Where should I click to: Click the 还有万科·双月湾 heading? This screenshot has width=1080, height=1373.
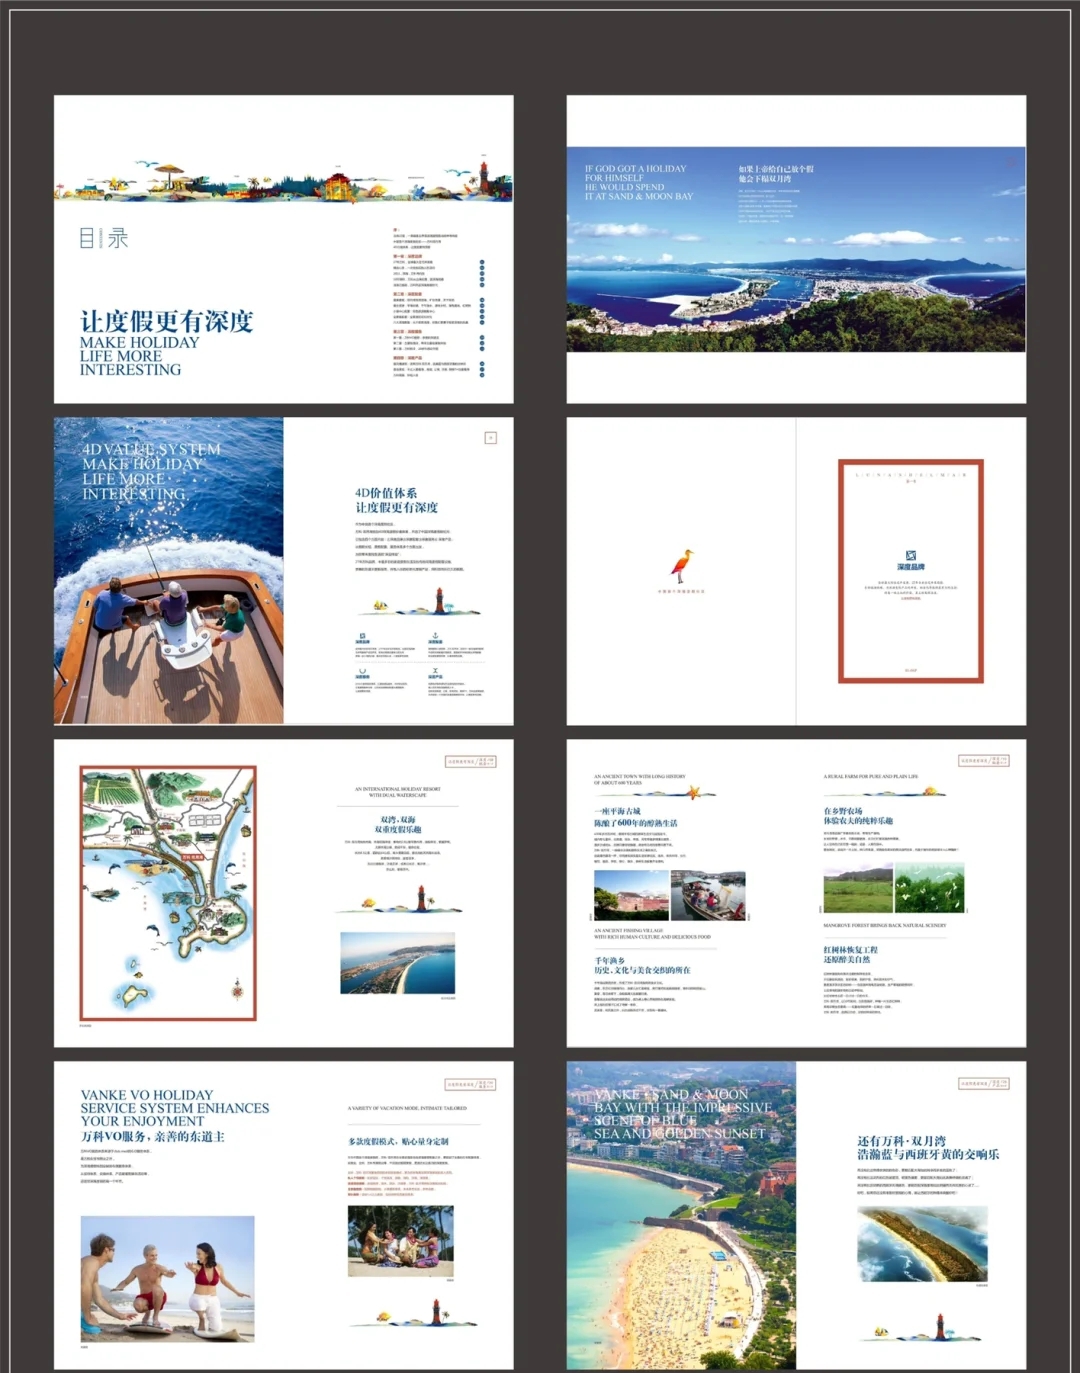coord(901,1141)
